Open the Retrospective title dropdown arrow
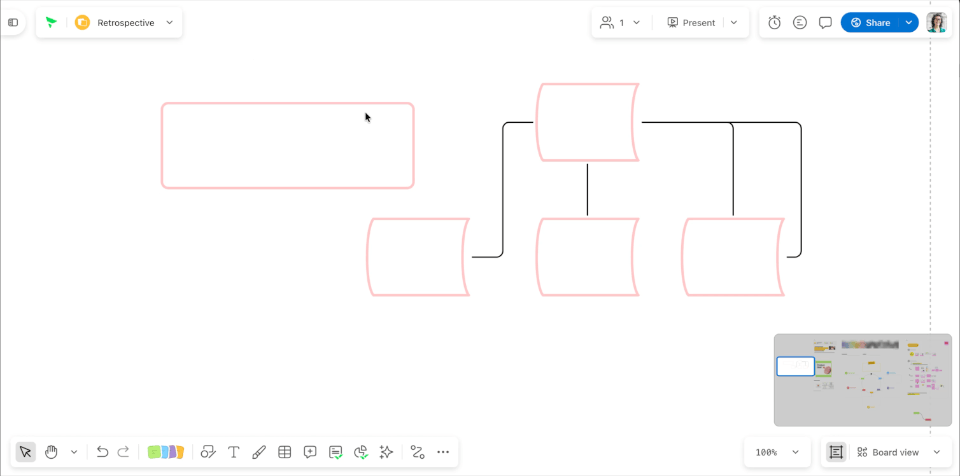Image resolution: width=960 pixels, height=476 pixels. click(170, 23)
